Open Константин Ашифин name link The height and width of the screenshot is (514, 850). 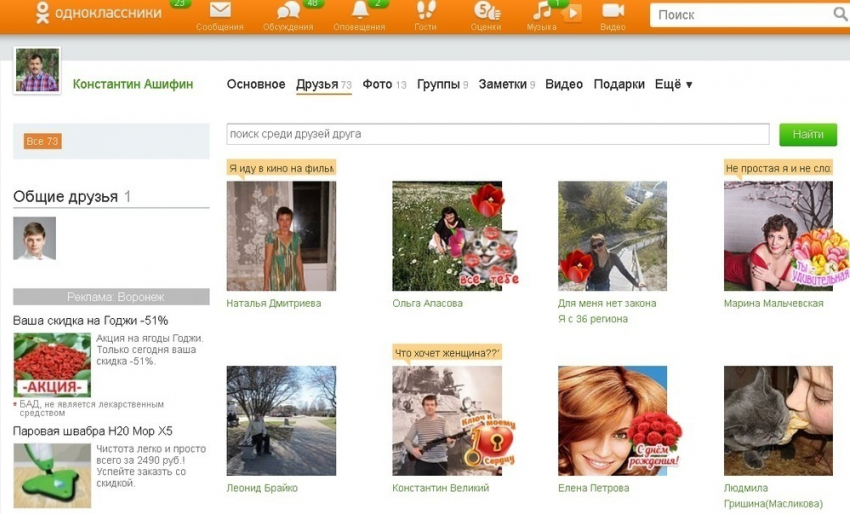[133, 84]
